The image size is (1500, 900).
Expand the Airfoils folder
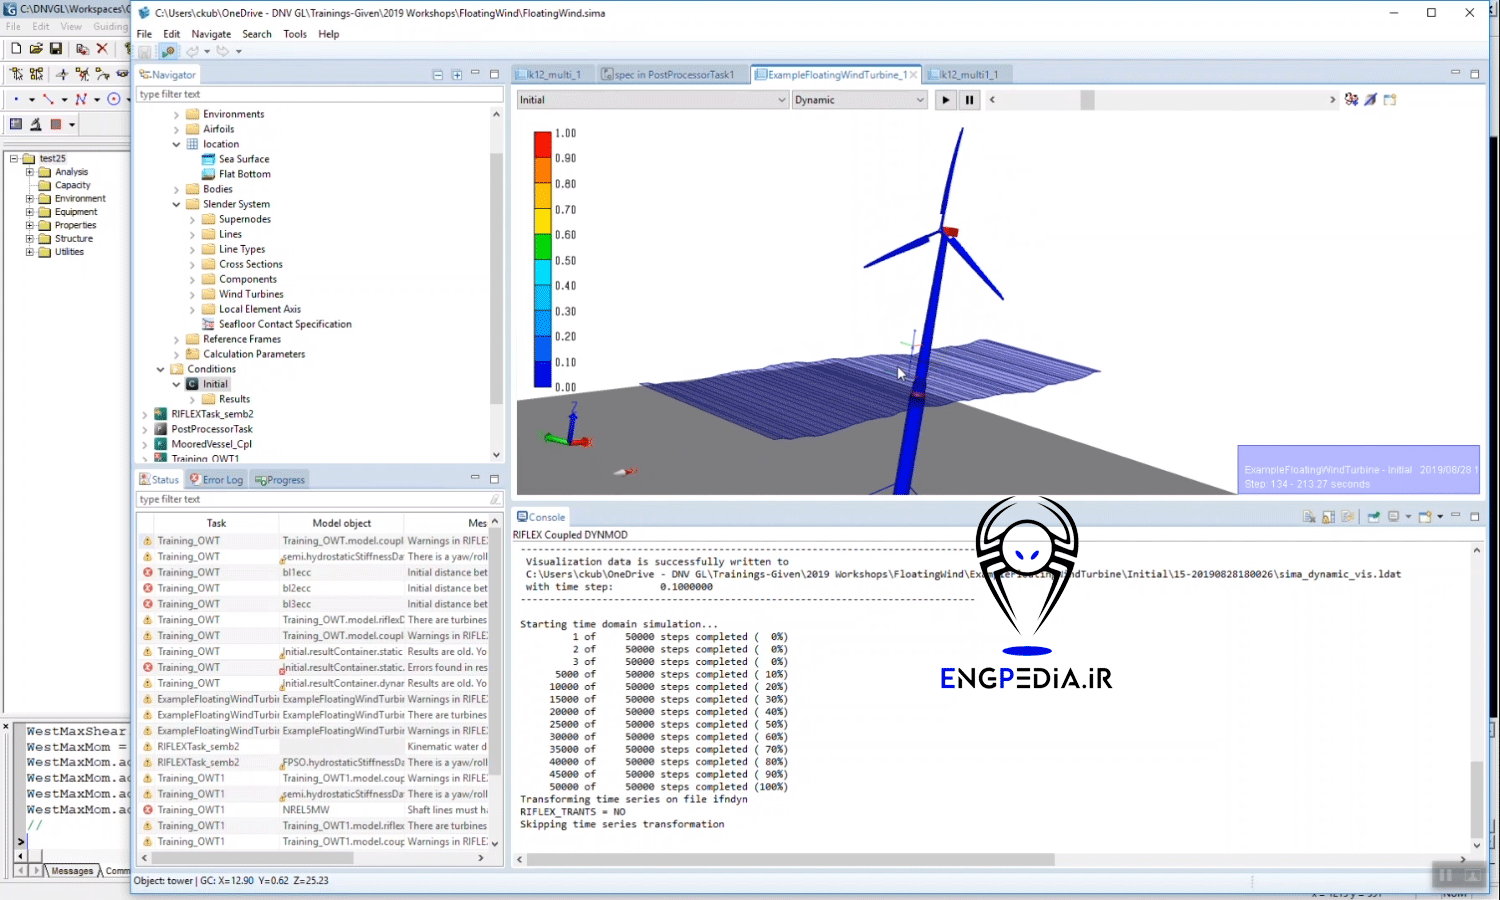point(177,130)
